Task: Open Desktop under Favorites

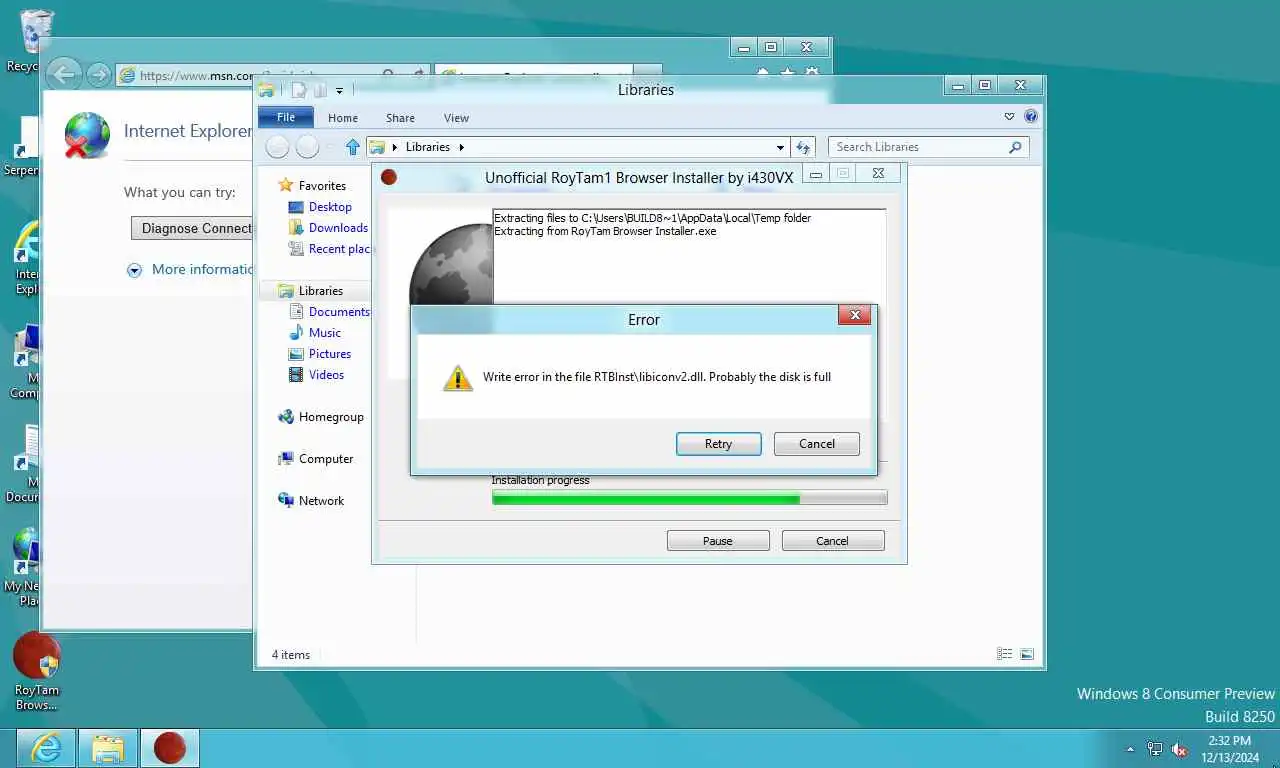Action: pyautogui.click(x=330, y=206)
